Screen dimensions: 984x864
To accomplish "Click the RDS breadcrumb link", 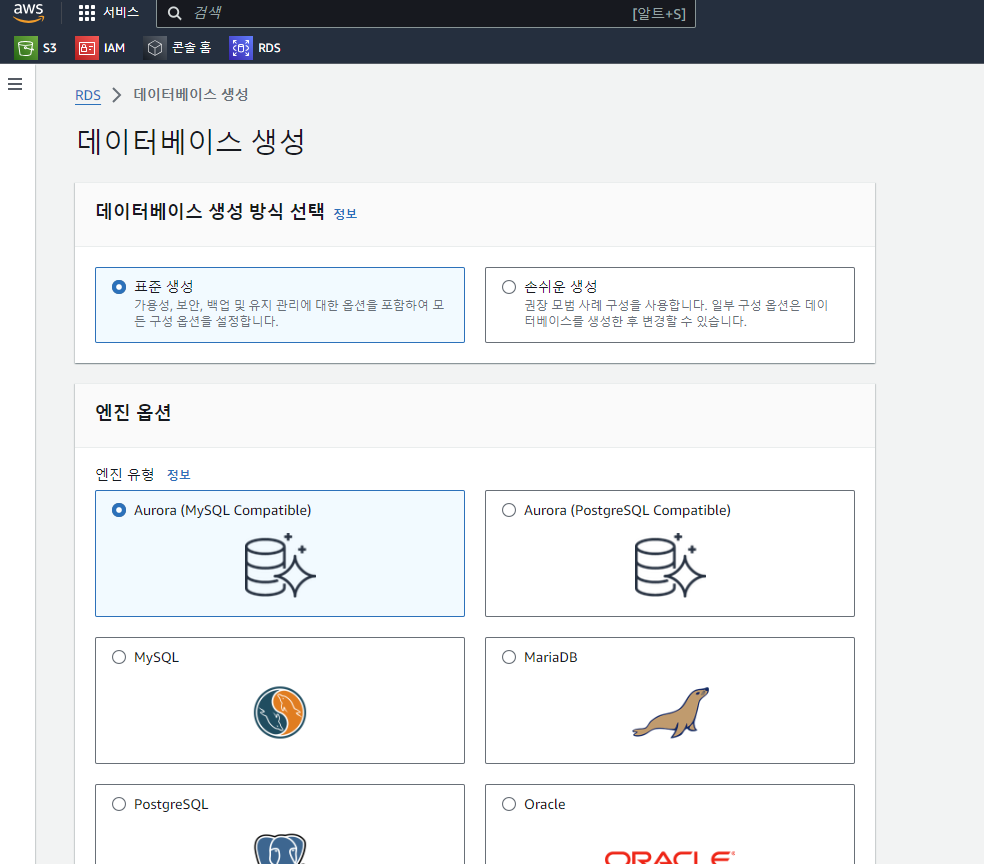I will (x=88, y=95).
